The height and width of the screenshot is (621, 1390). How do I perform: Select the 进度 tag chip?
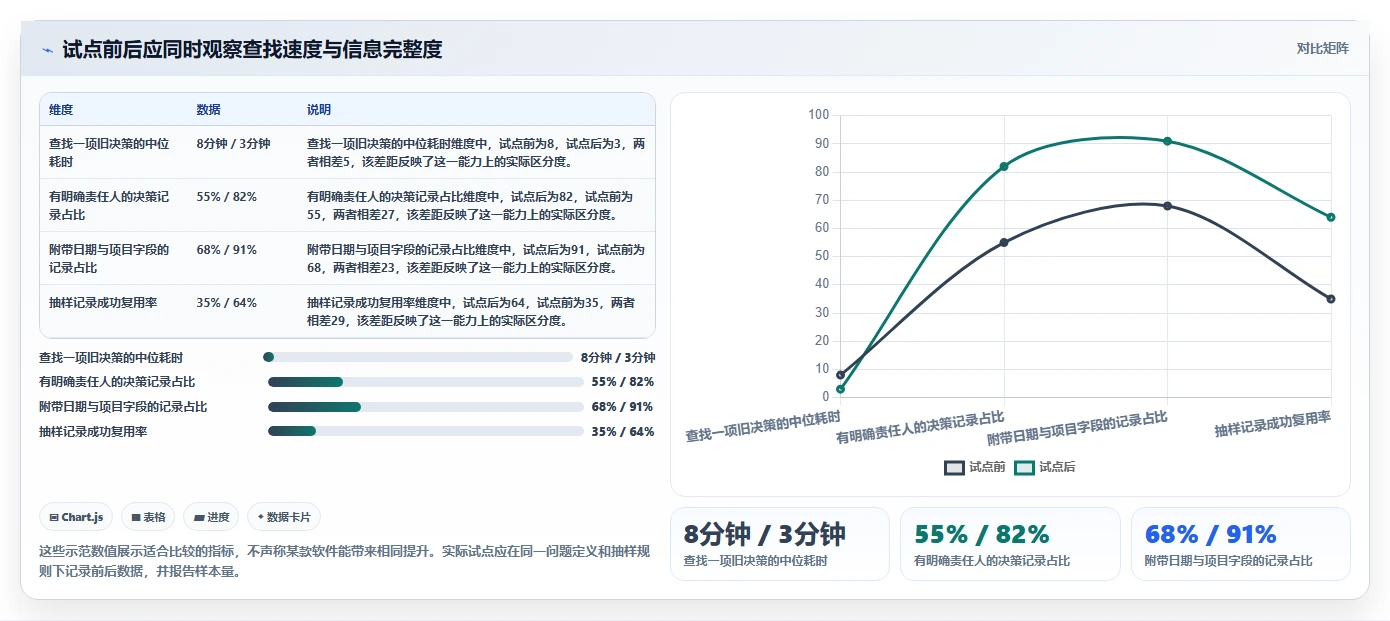tap(211, 517)
